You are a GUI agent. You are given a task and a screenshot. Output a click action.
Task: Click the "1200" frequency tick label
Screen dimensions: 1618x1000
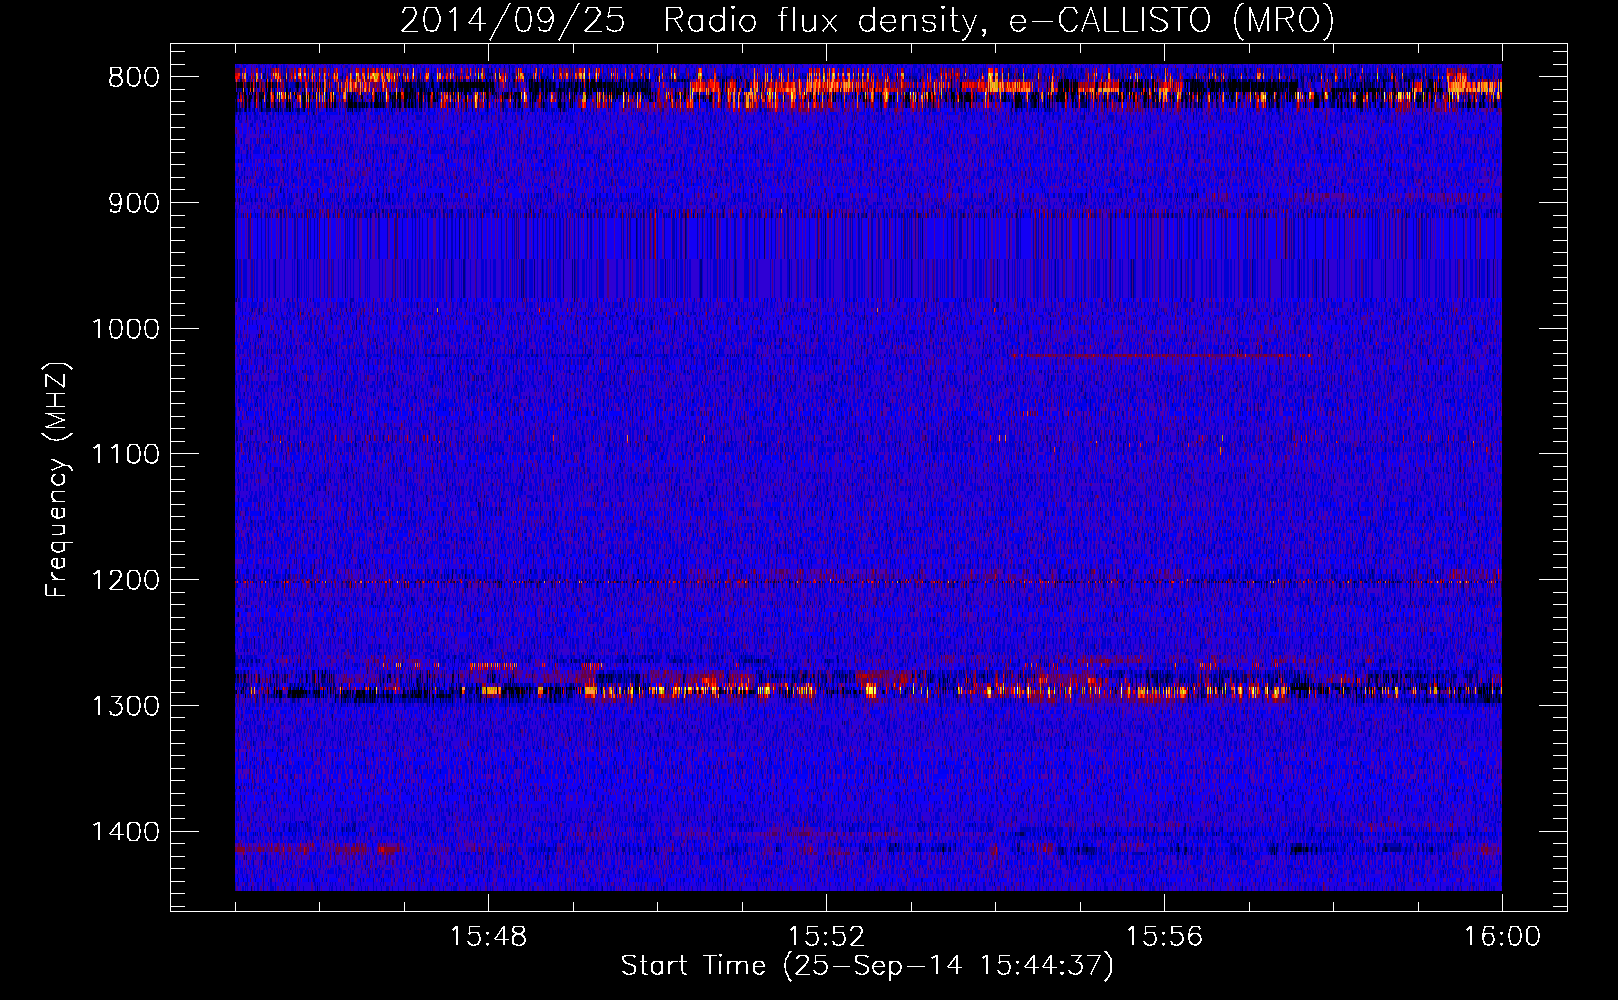pyautogui.click(x=125, y=580)
